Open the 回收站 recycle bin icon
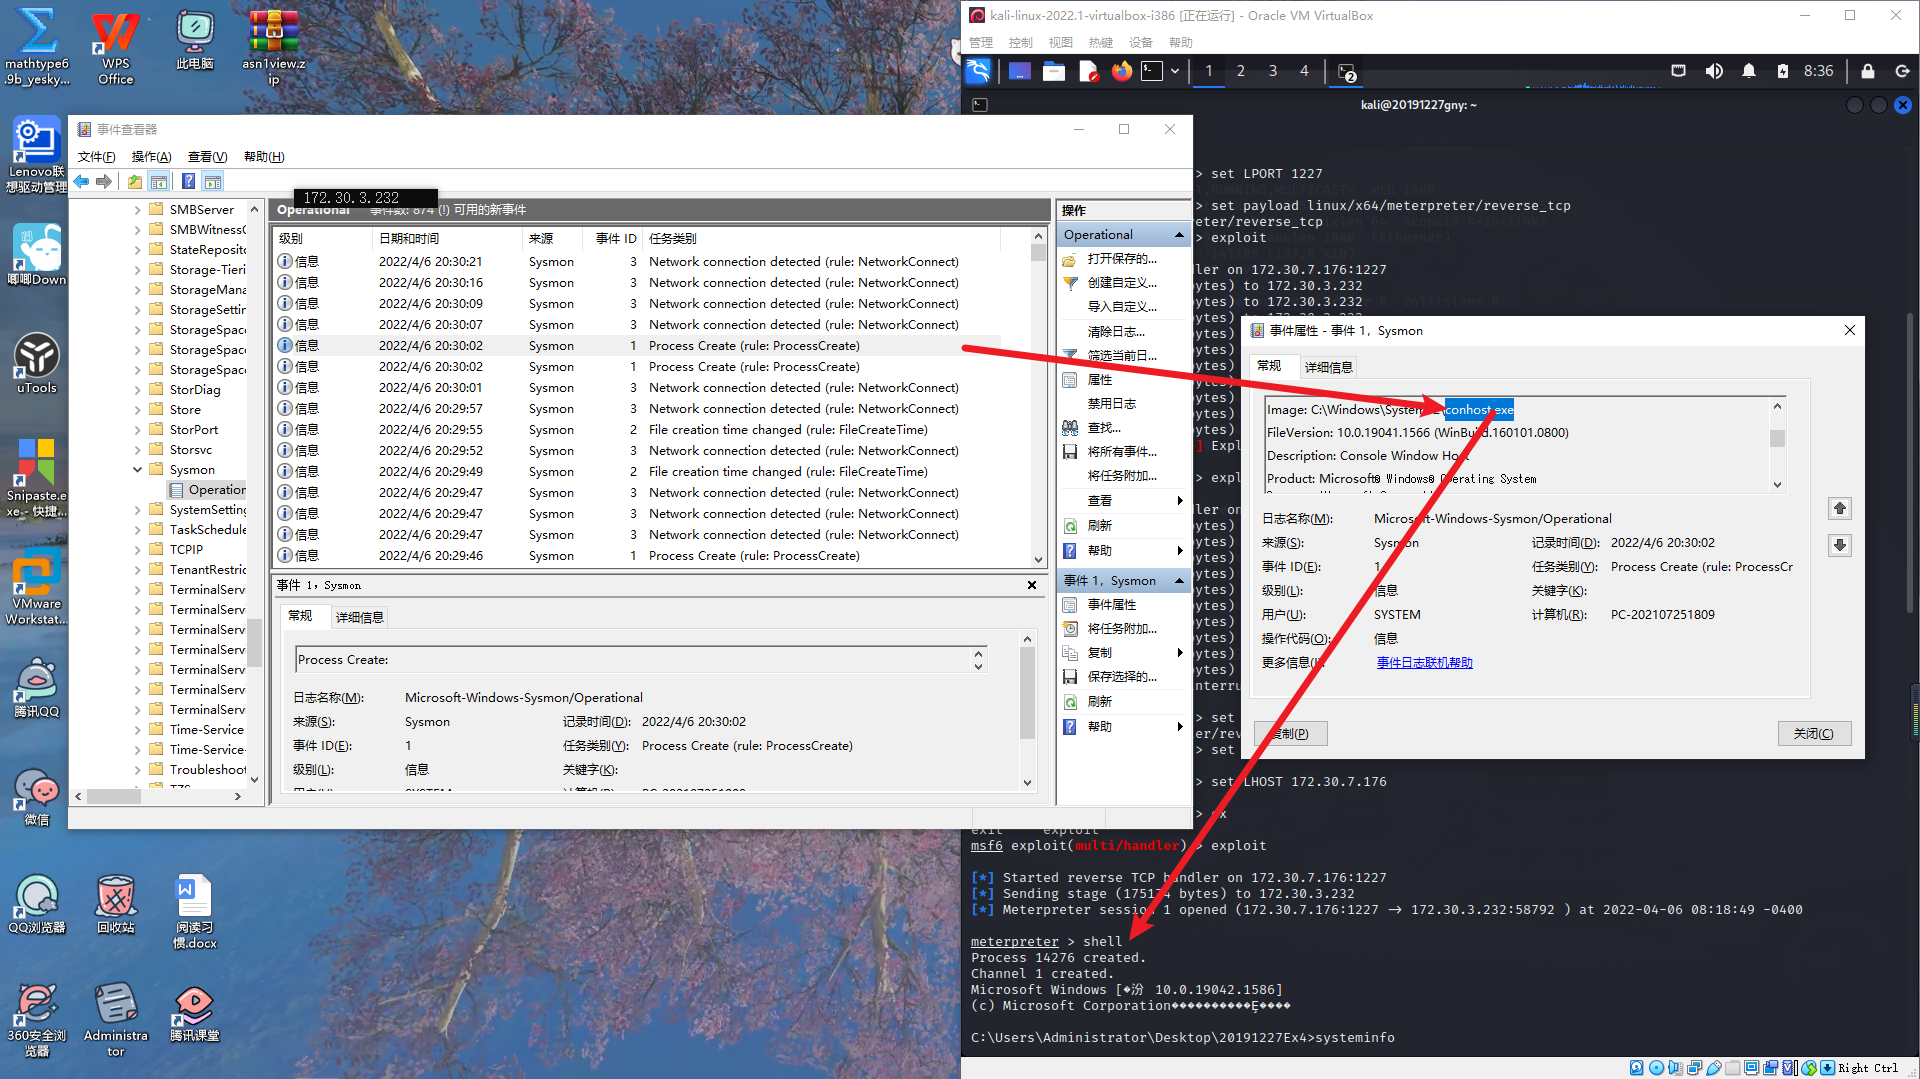1920x1079 pixels. 116,904
